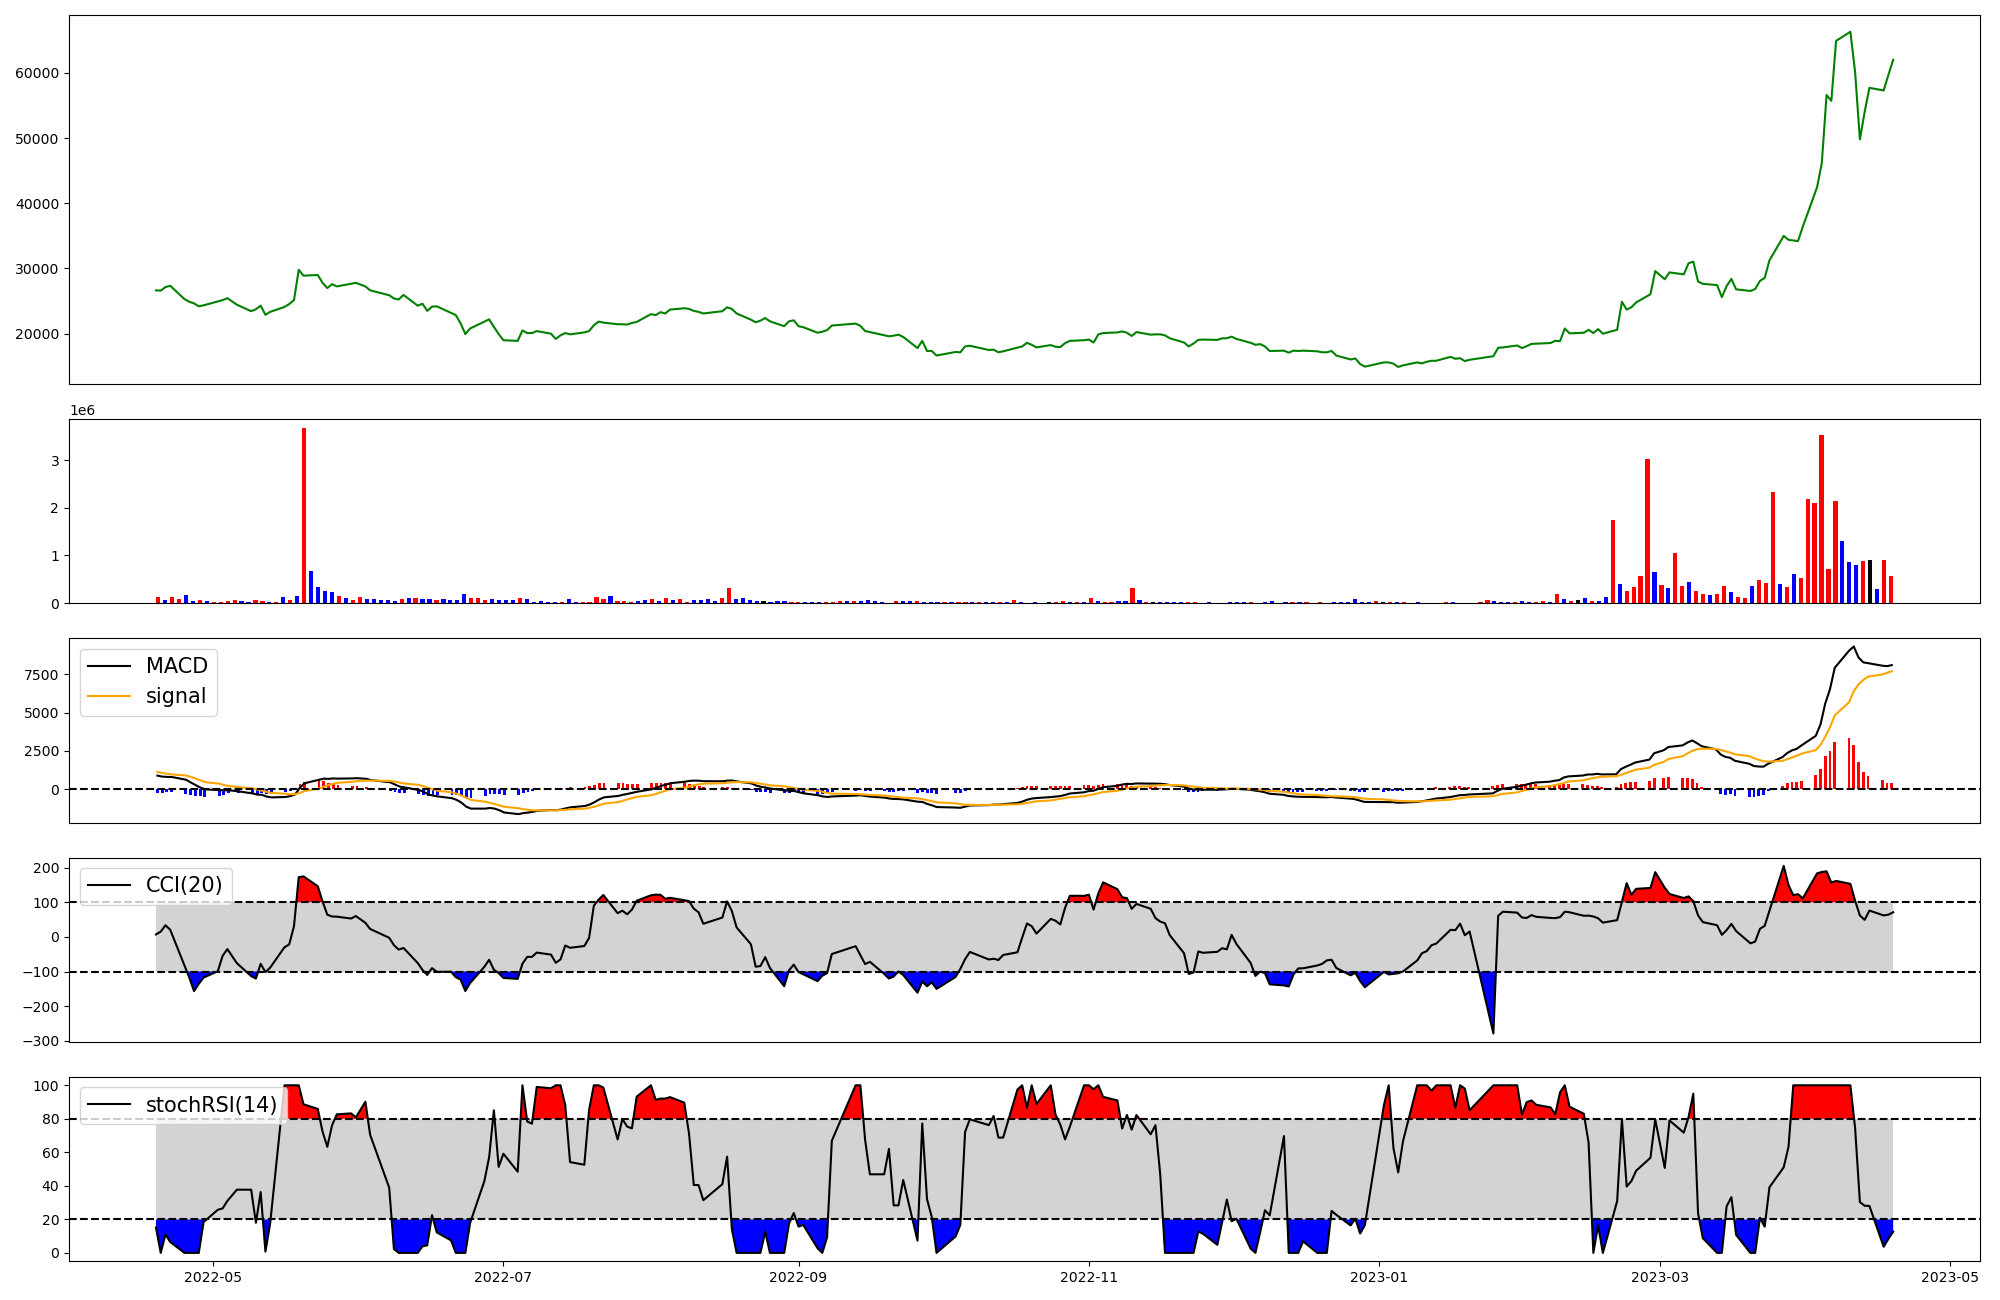The image size is (2000, 1300).
Task: Click the black MACD line sample in legend
Action: pos(109,666)
